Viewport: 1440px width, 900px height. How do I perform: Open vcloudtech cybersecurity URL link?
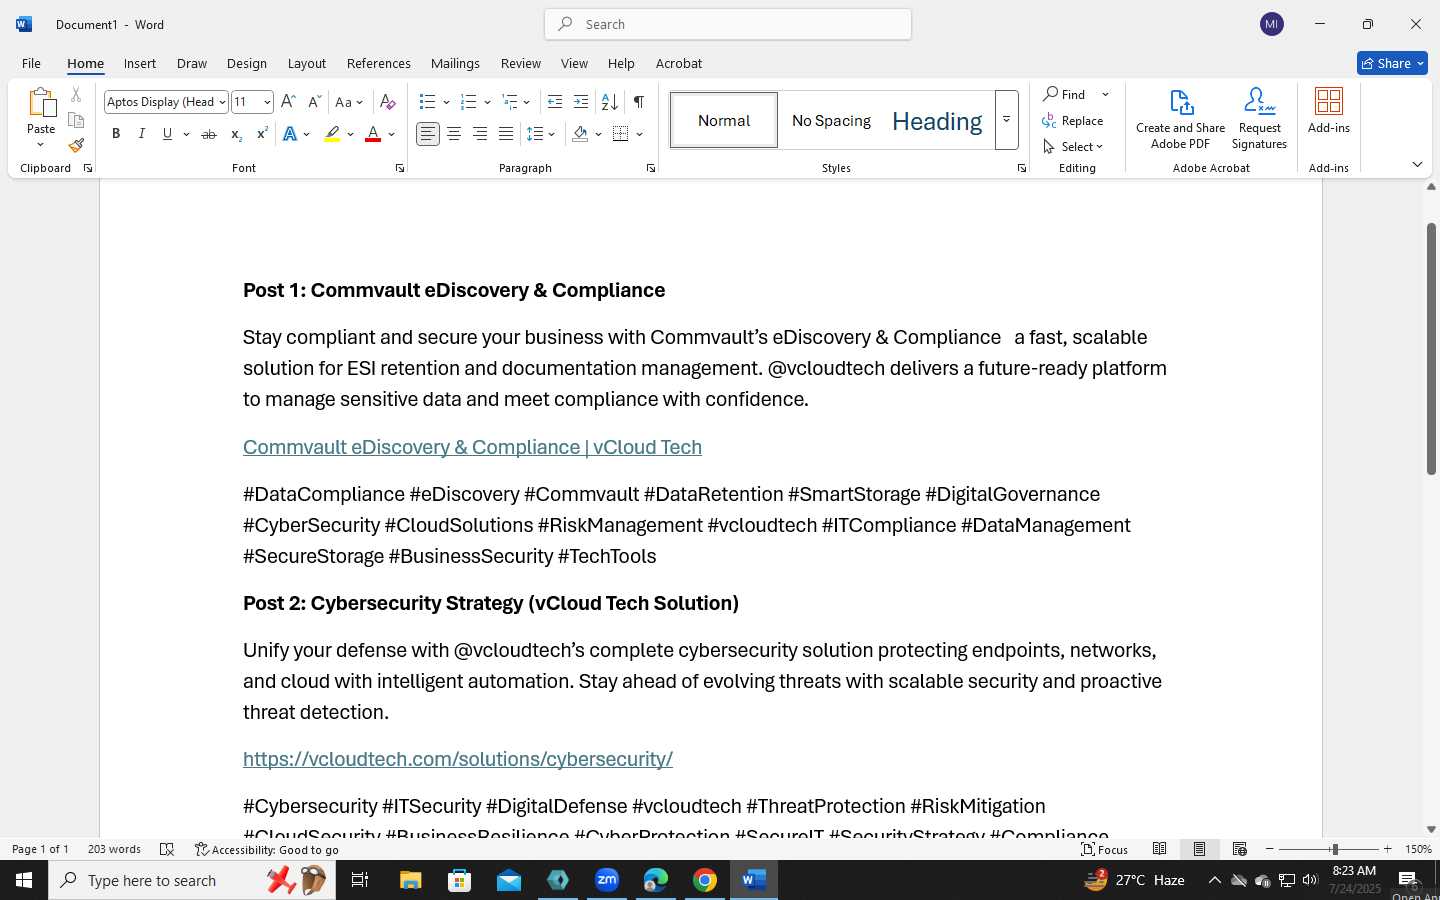[x=458, y=759]
